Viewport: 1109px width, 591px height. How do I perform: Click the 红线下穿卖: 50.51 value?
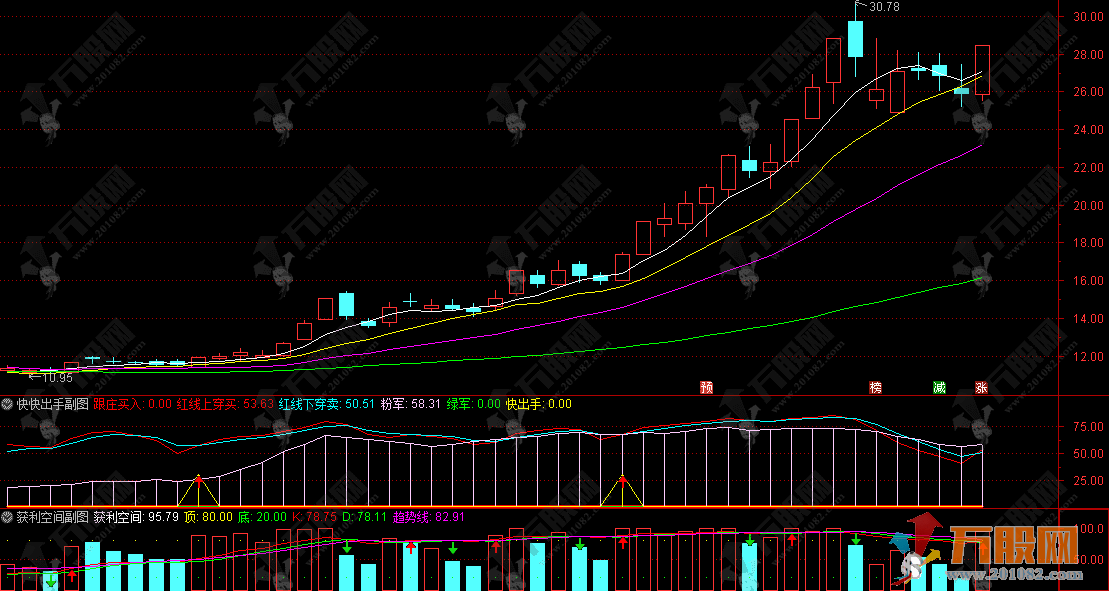(327, 404)
